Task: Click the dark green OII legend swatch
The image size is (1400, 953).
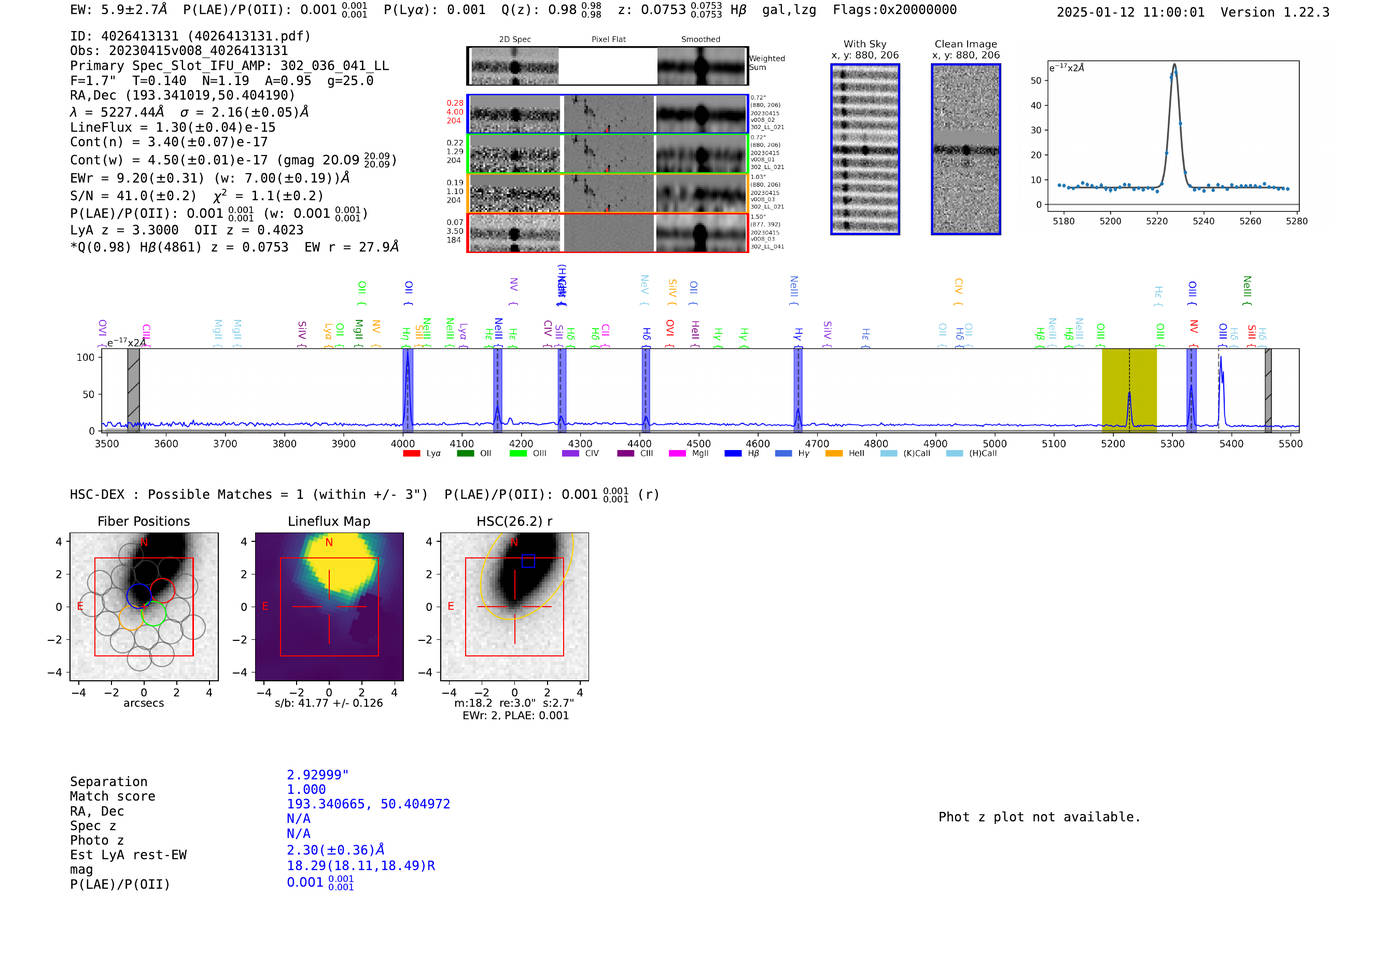Action: coord(464,454)
